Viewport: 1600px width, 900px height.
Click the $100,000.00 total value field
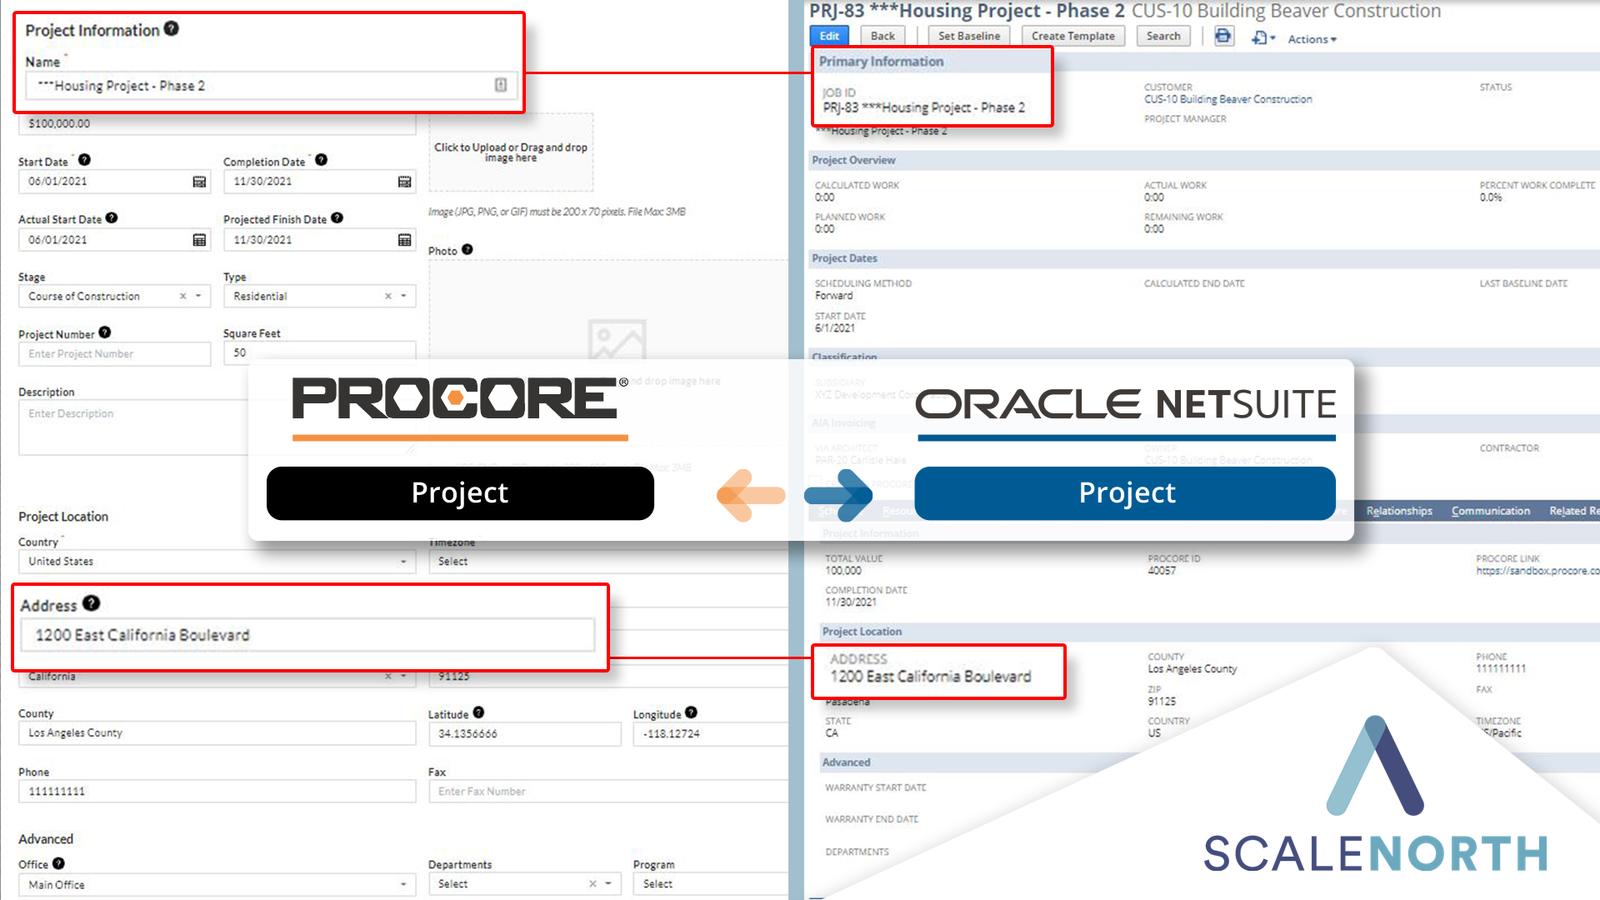217,124
